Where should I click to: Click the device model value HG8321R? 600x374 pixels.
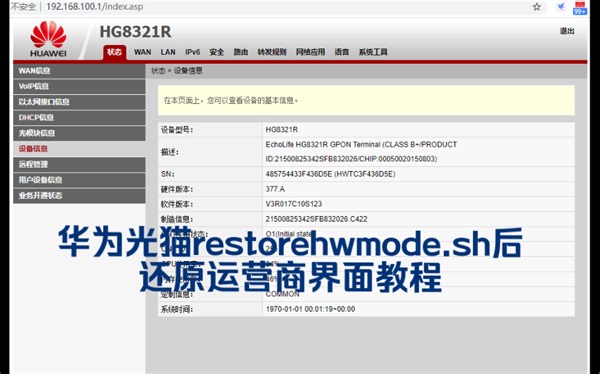pos(282,130)
